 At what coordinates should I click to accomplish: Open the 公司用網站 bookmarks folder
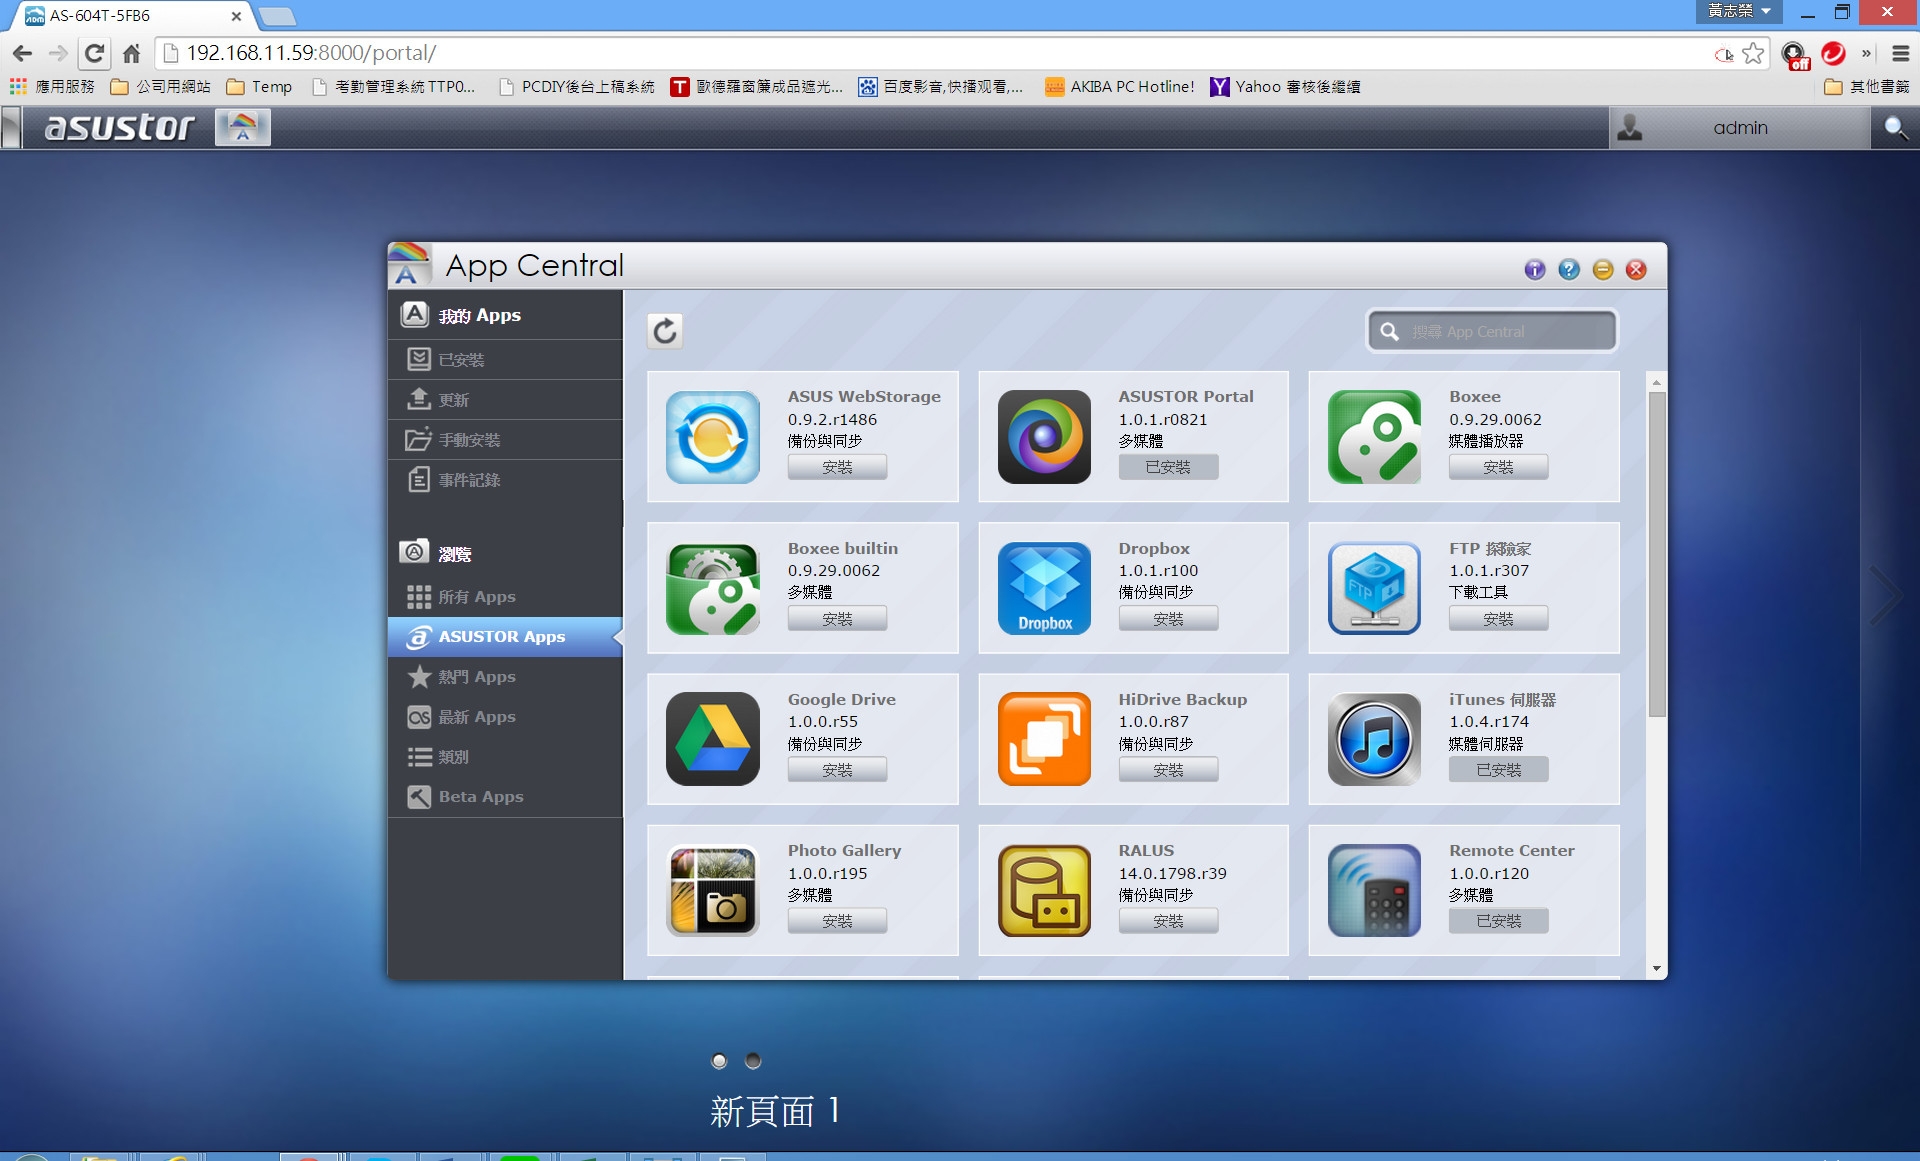pyautogui.click(x=161, y=87)
